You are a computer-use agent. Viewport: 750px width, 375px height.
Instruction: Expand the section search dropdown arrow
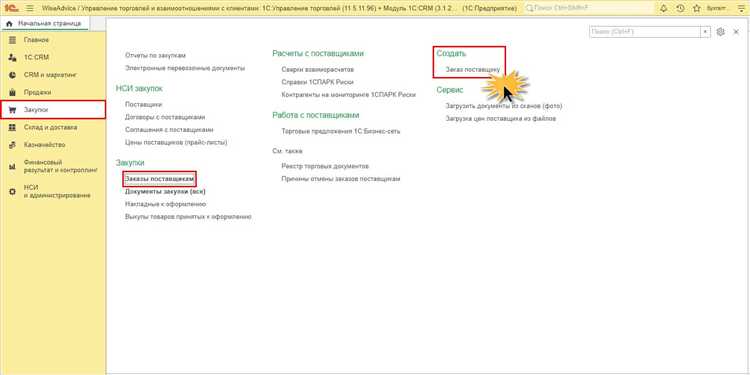706,32
